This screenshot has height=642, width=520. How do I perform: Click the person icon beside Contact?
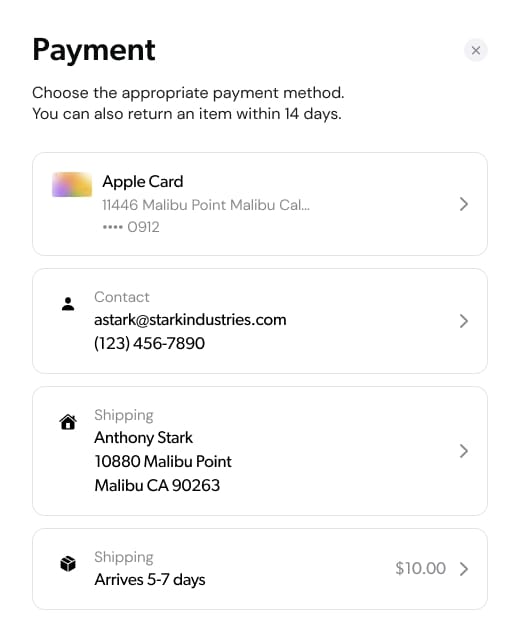coord(68,304)
